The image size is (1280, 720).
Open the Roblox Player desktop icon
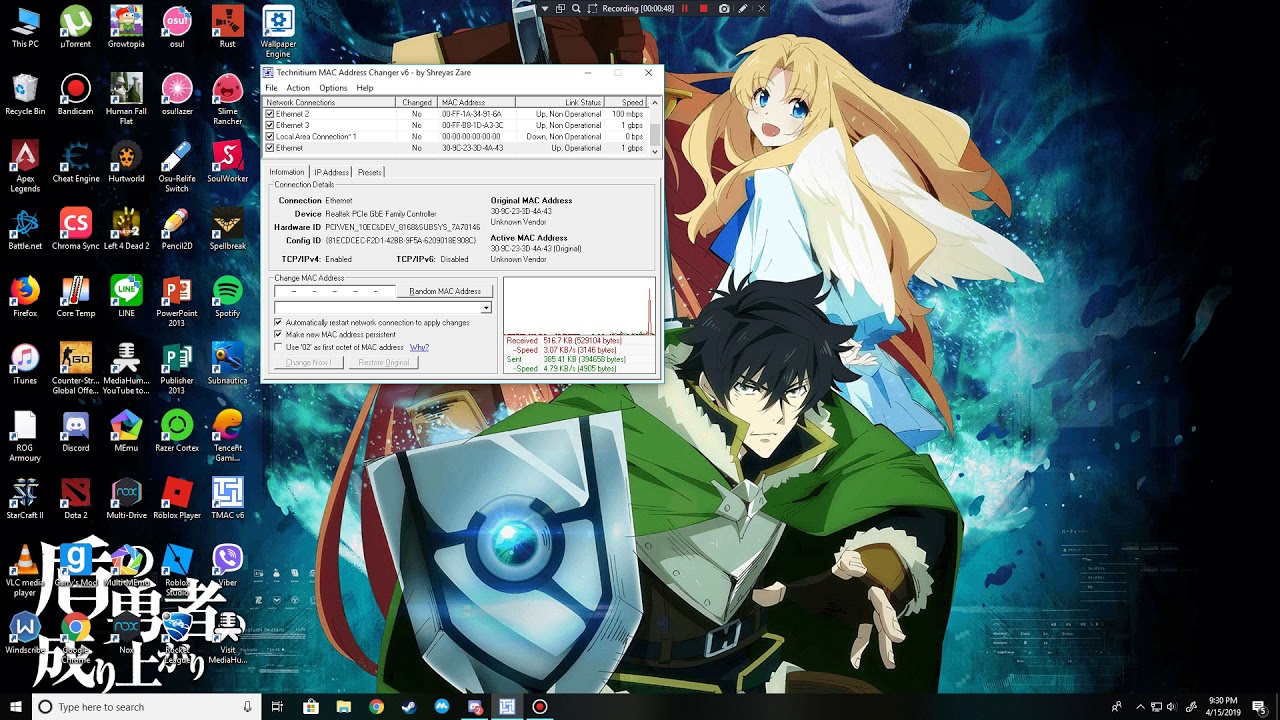tap(177, 499)
